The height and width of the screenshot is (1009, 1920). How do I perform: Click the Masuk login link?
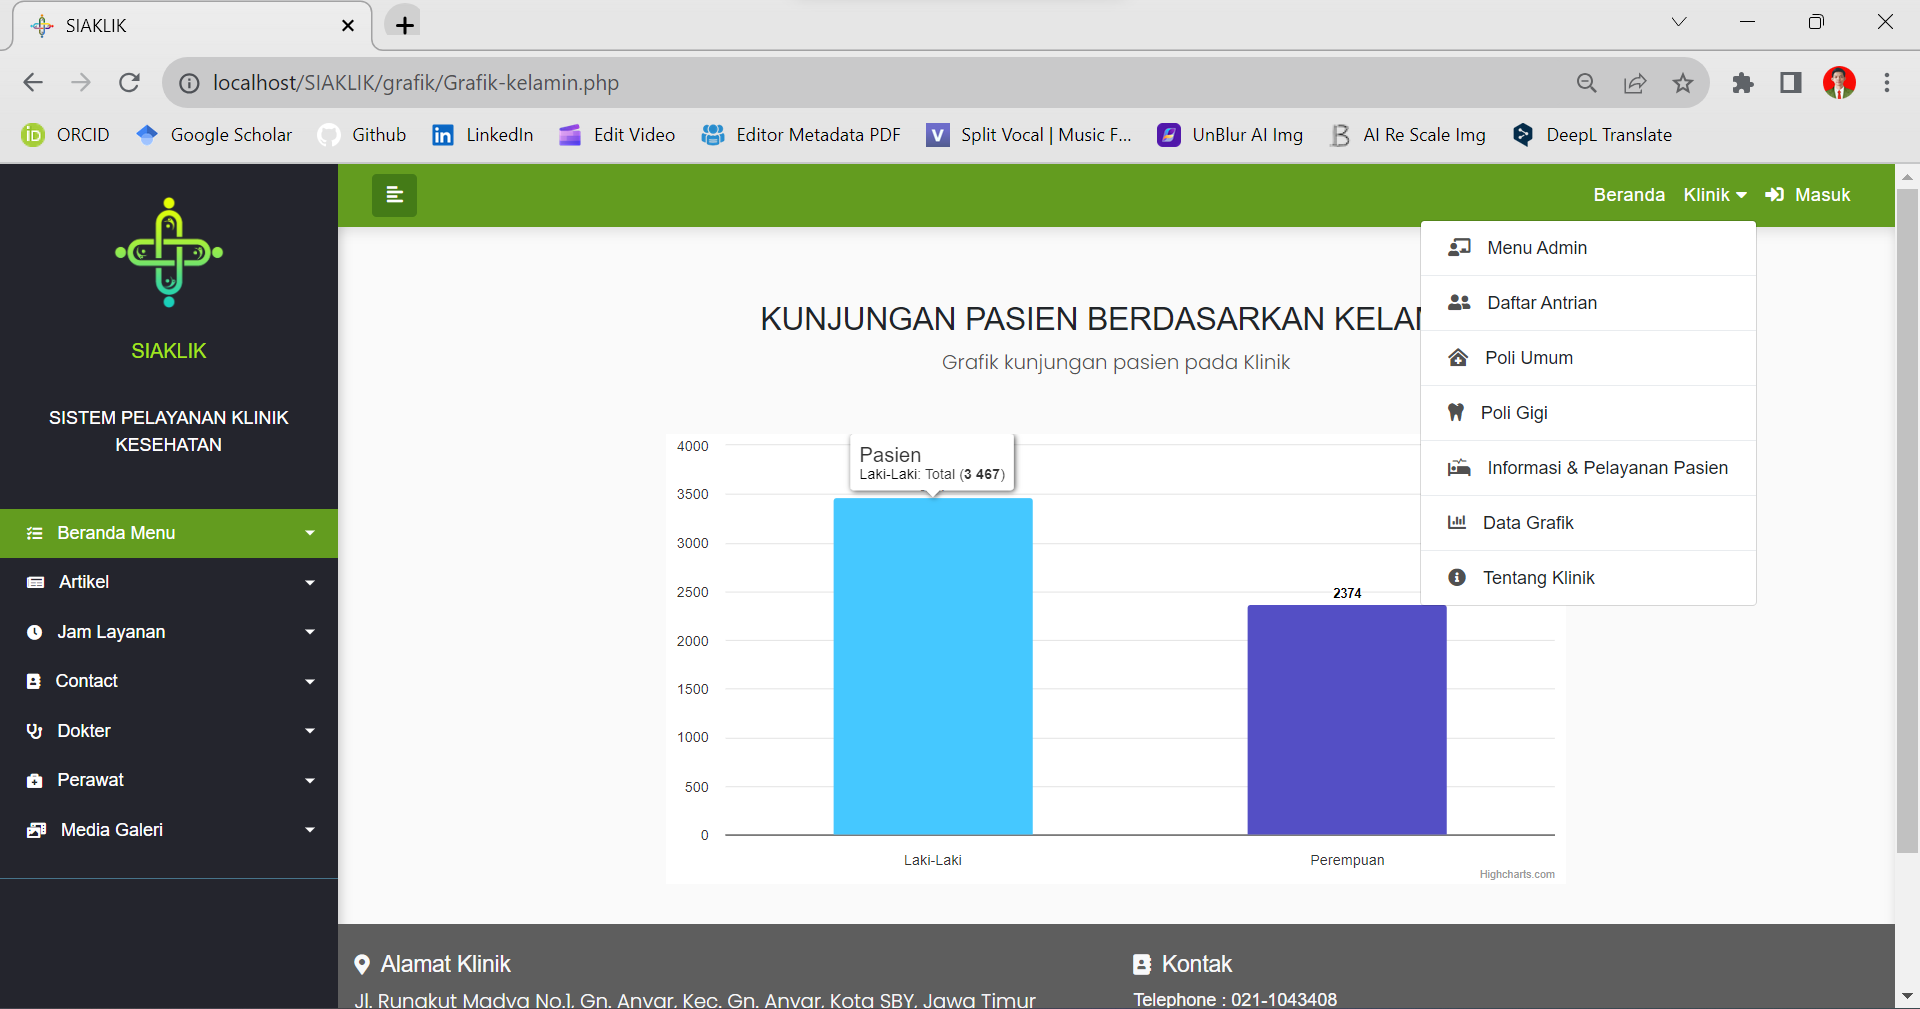click(x=1808, y=195)
